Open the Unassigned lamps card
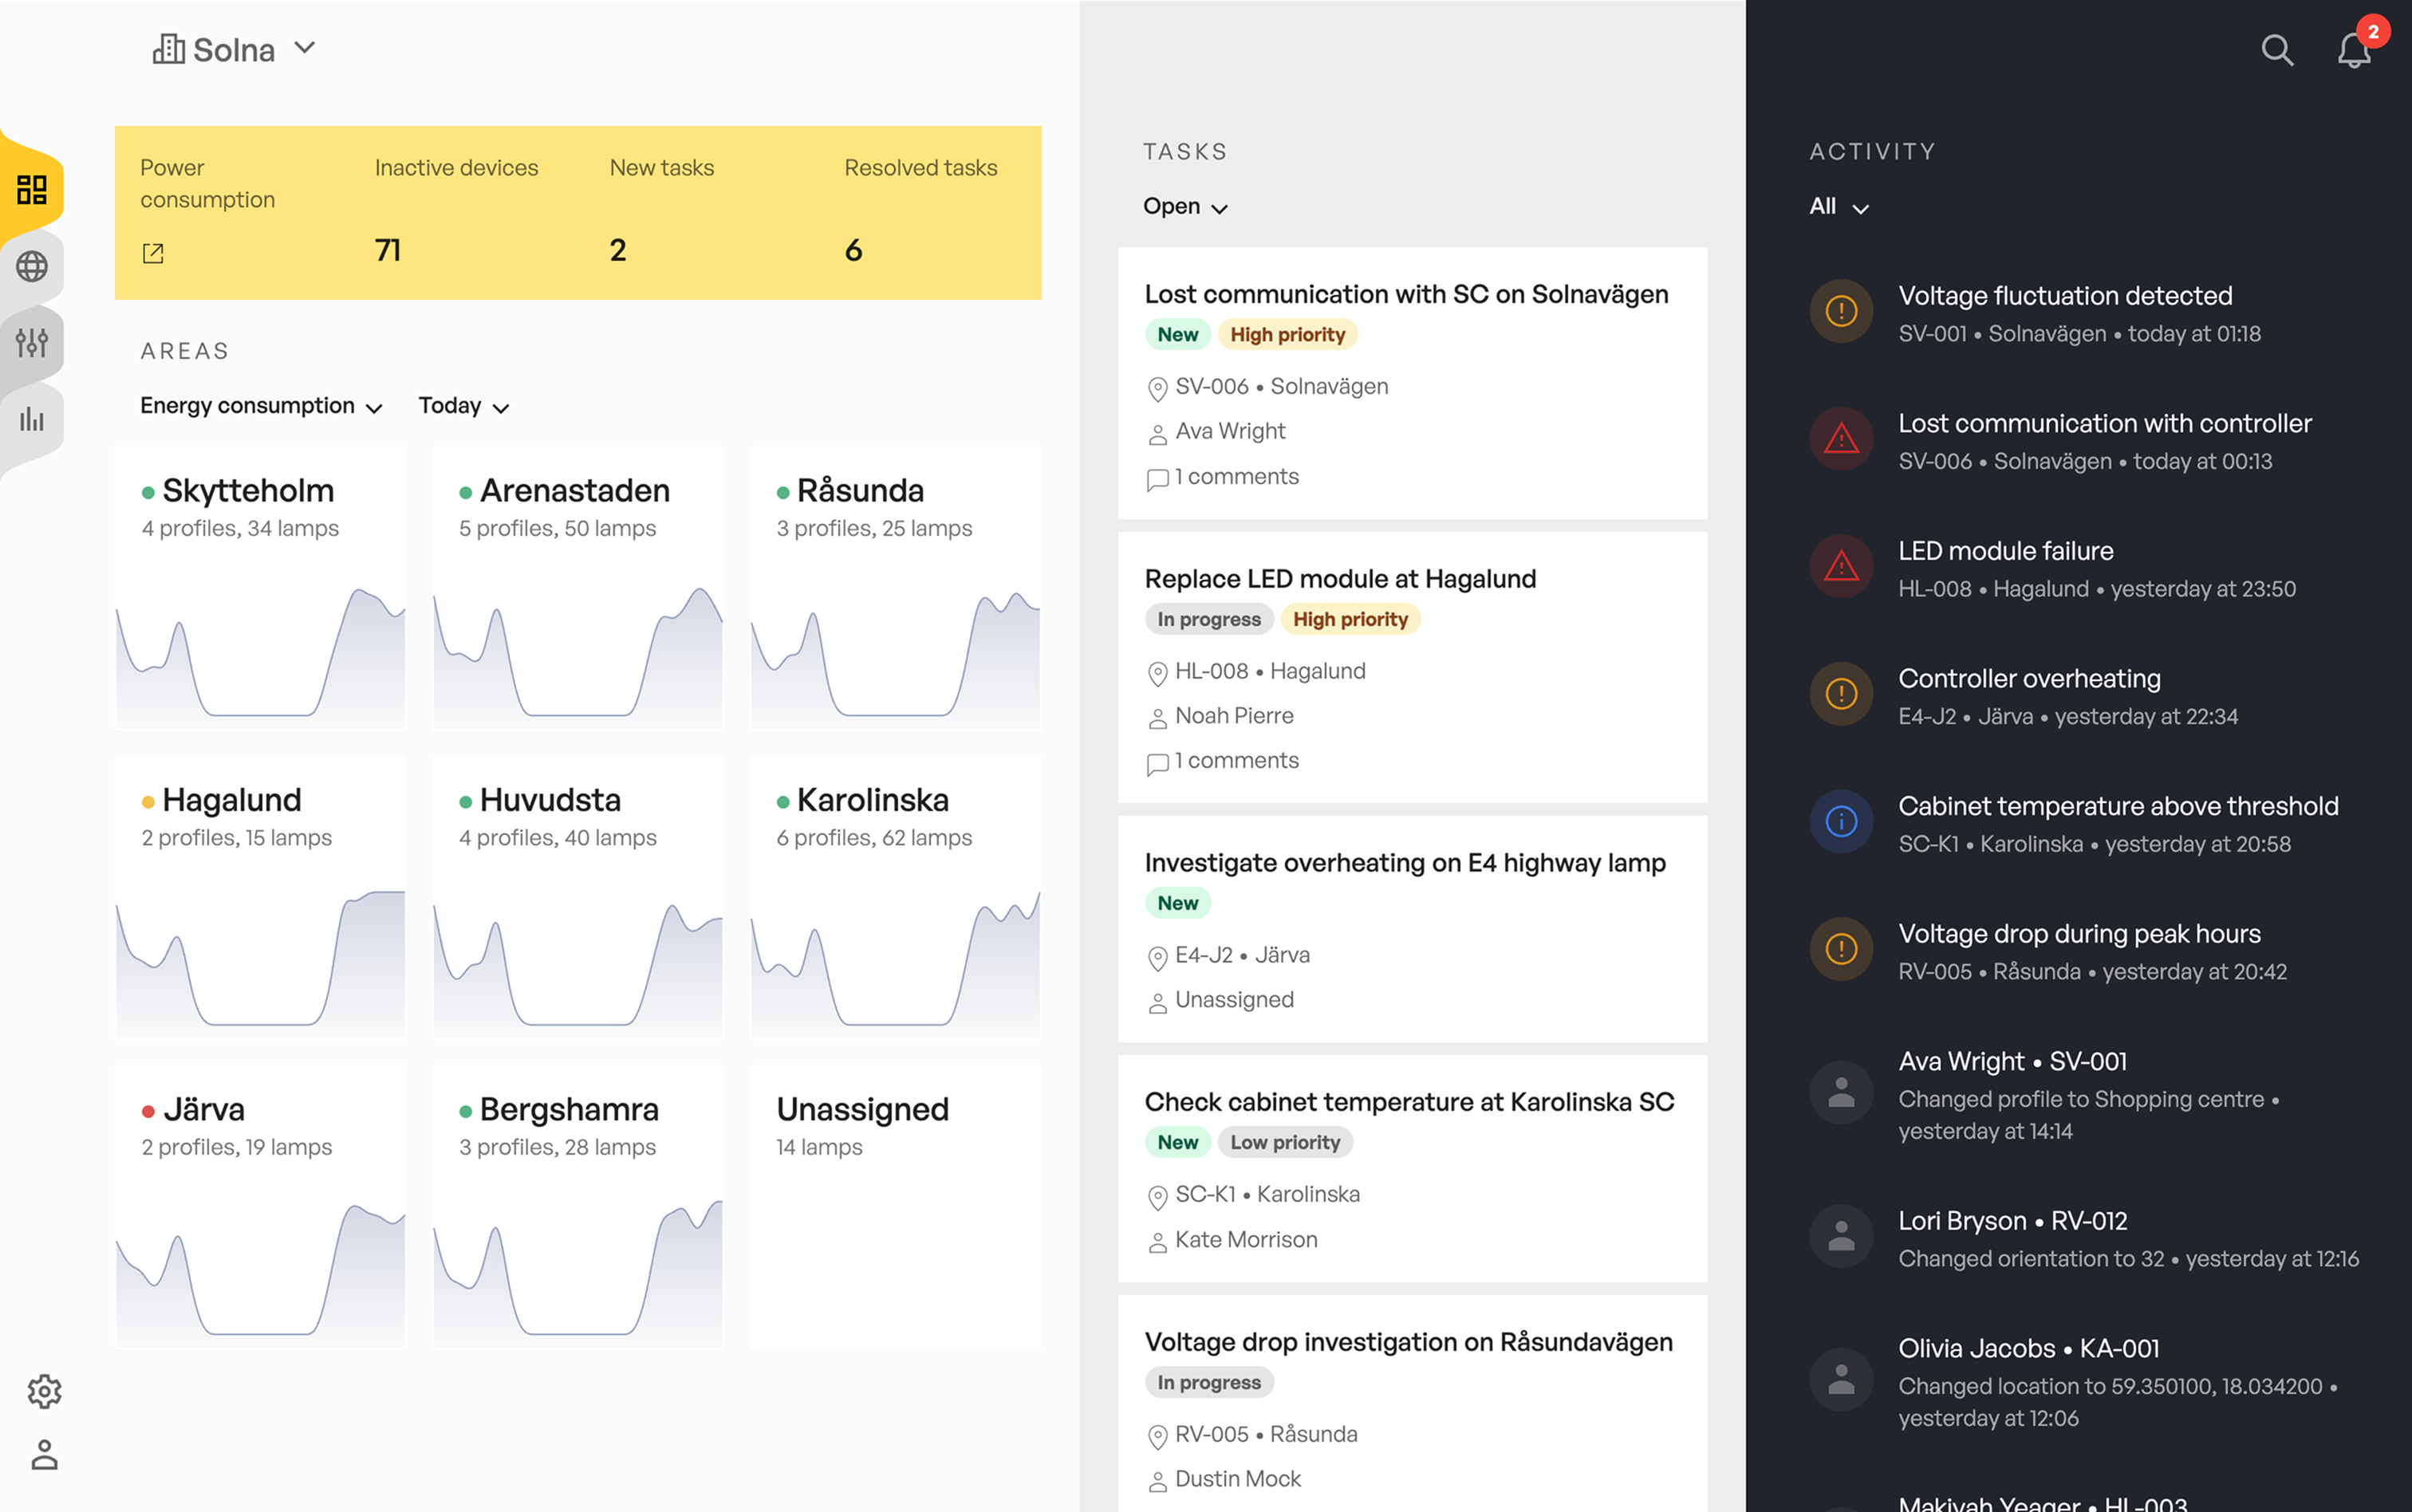 895,1207
